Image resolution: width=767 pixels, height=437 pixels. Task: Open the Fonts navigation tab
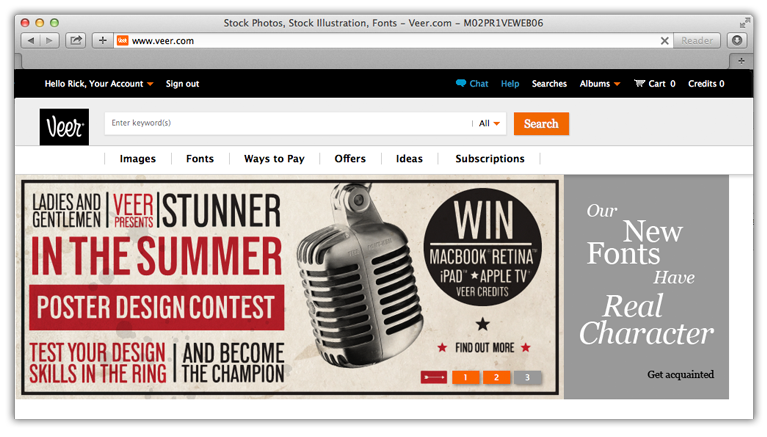pos(200,159)
